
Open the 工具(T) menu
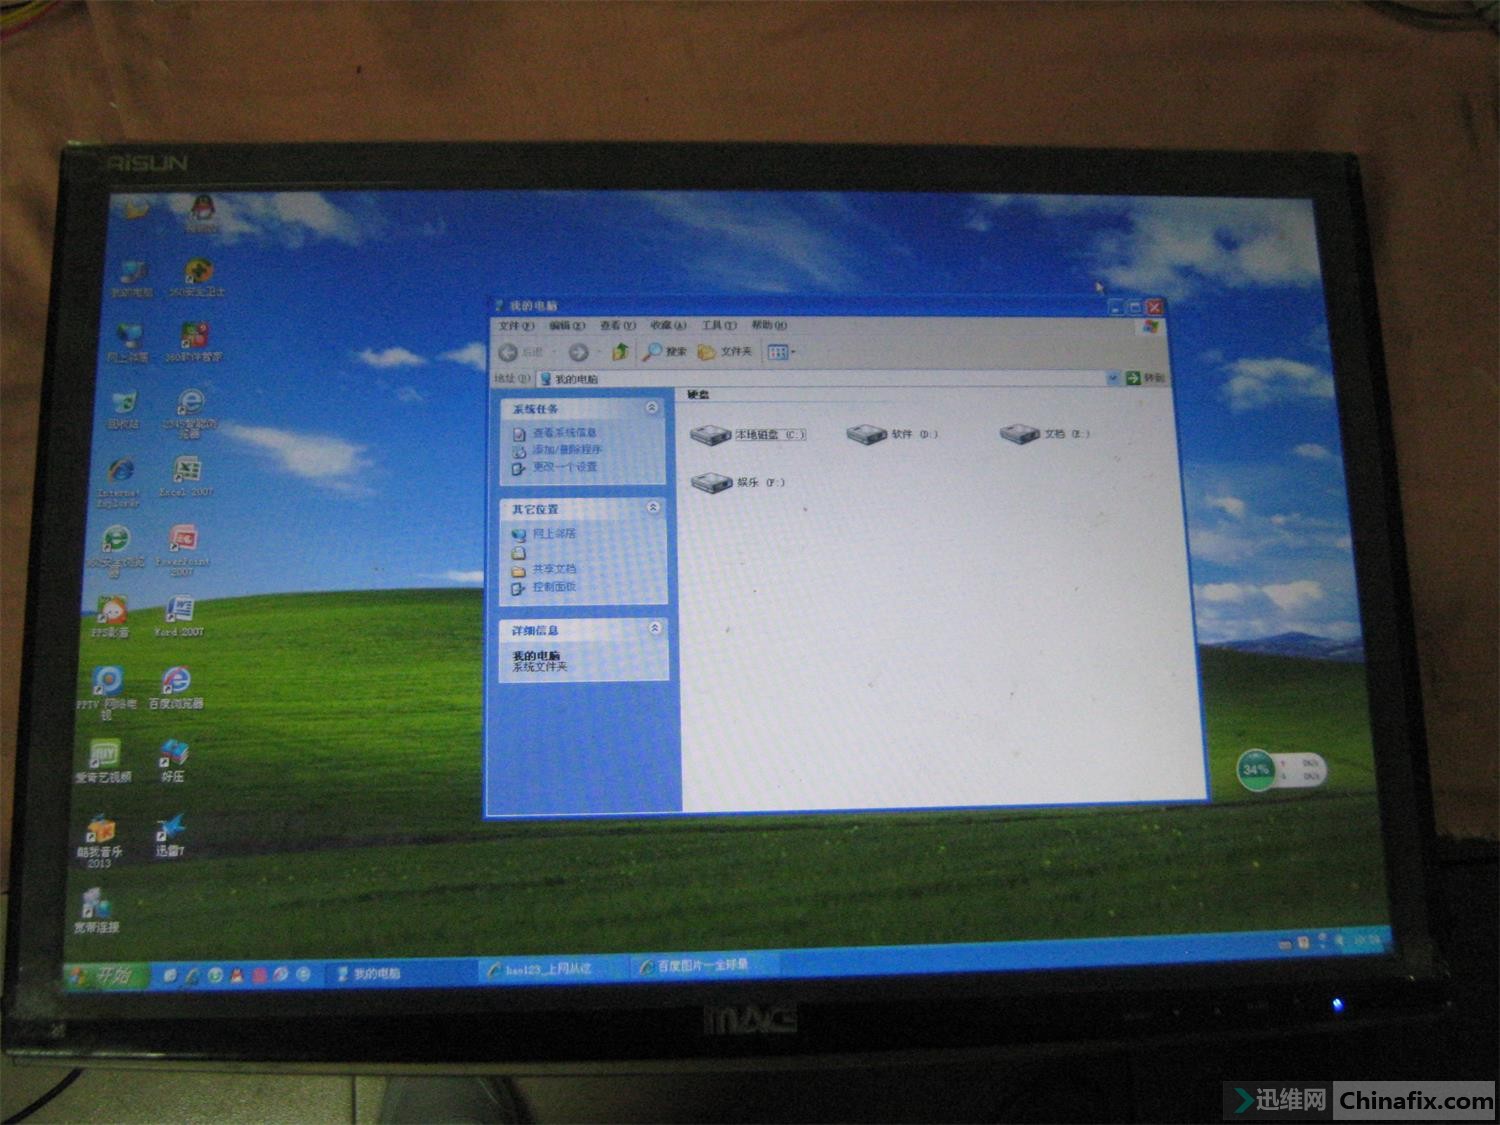click(718, 325)
